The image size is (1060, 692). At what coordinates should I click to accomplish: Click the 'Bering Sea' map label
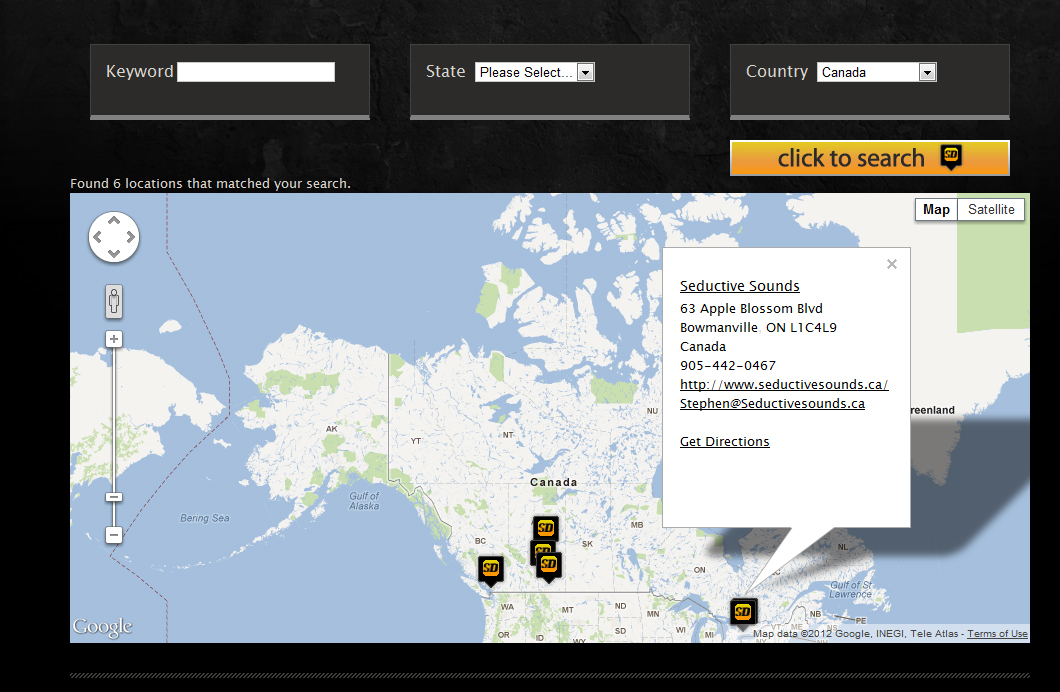point(205,518)
